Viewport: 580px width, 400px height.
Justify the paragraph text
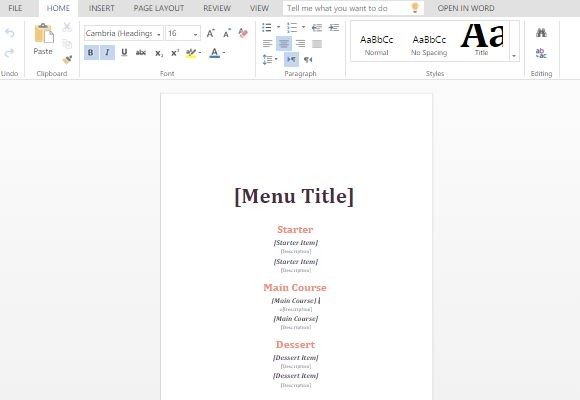click(x=317, y=44)
